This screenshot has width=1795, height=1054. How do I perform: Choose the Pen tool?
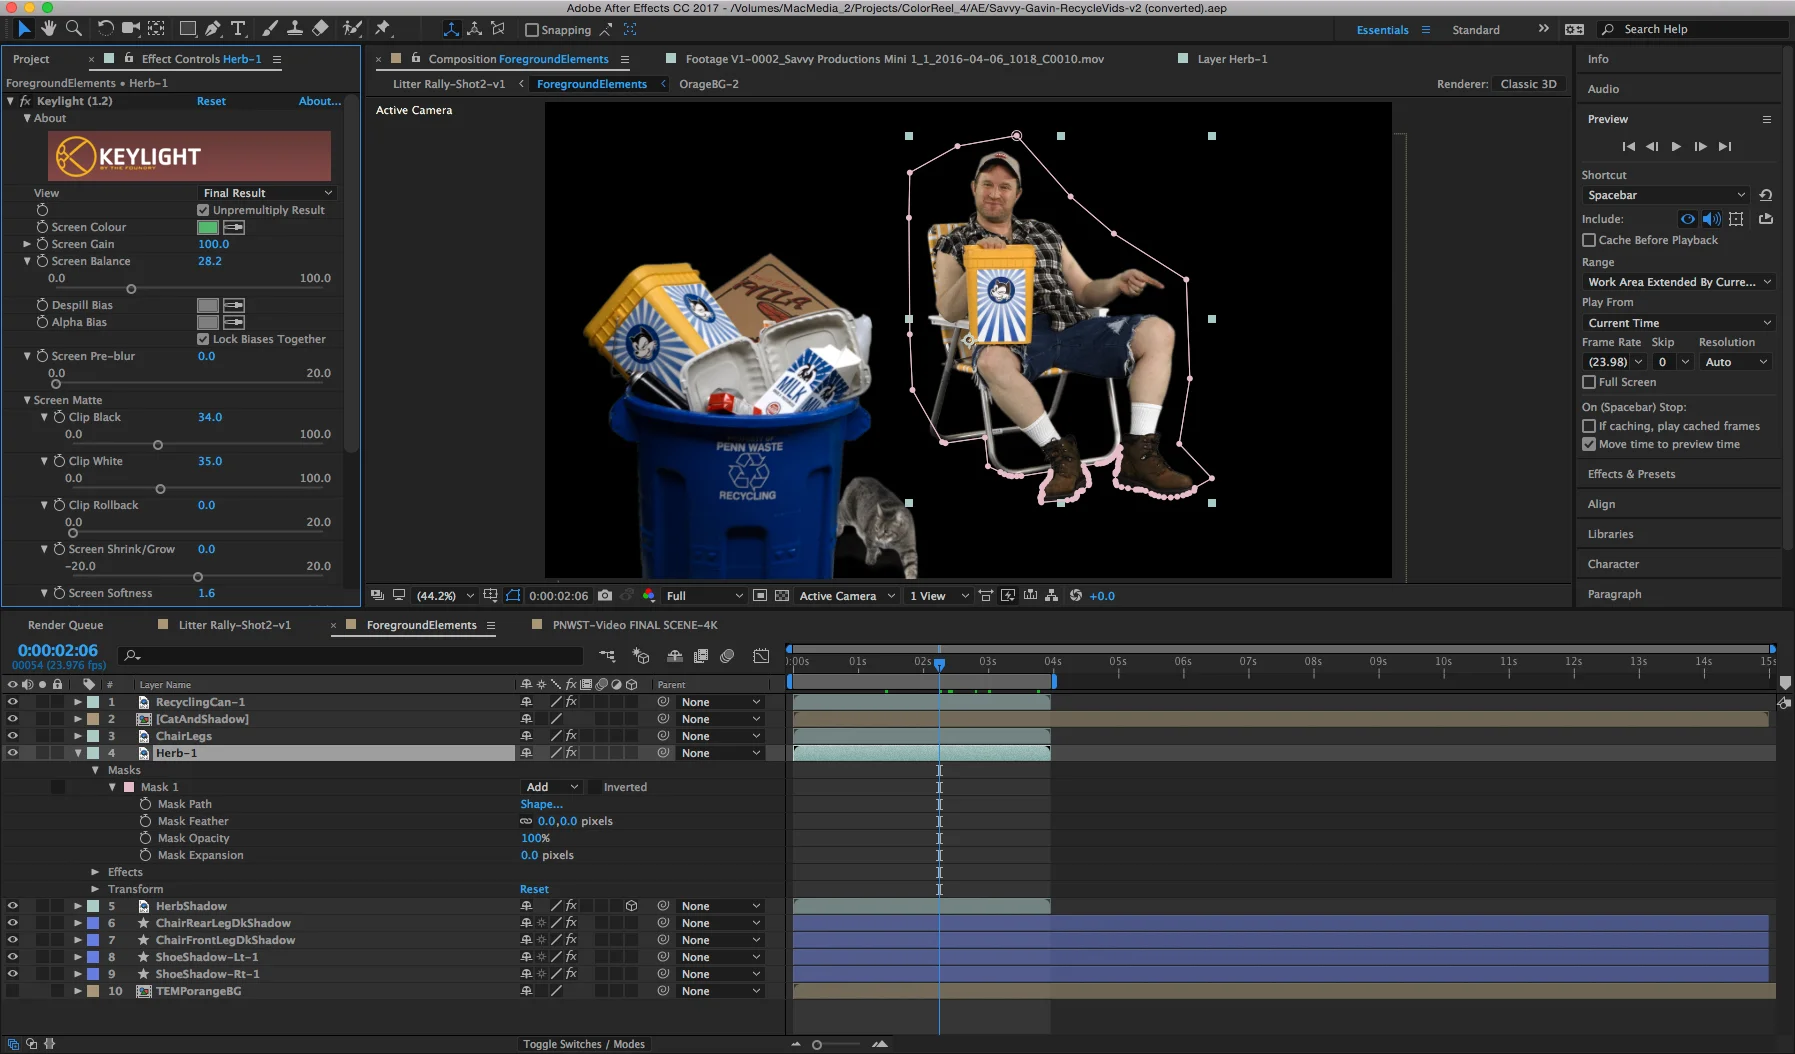coord(213,29)
